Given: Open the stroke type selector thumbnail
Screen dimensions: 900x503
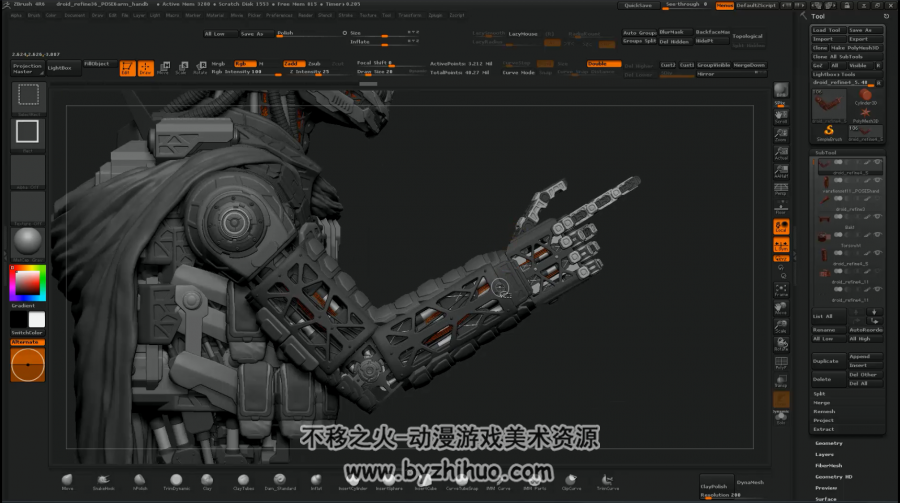Looking at the screenshot, I should coord(28,133).
